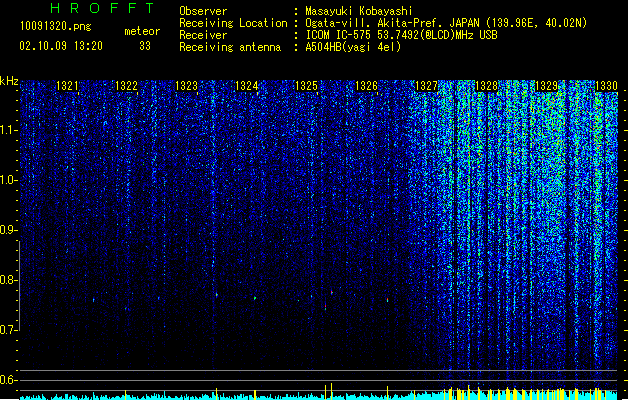Viewport: 629px width, 400px height.
Task: Click the 'Receiving antenna' label
Action: (x=230, y=47)
